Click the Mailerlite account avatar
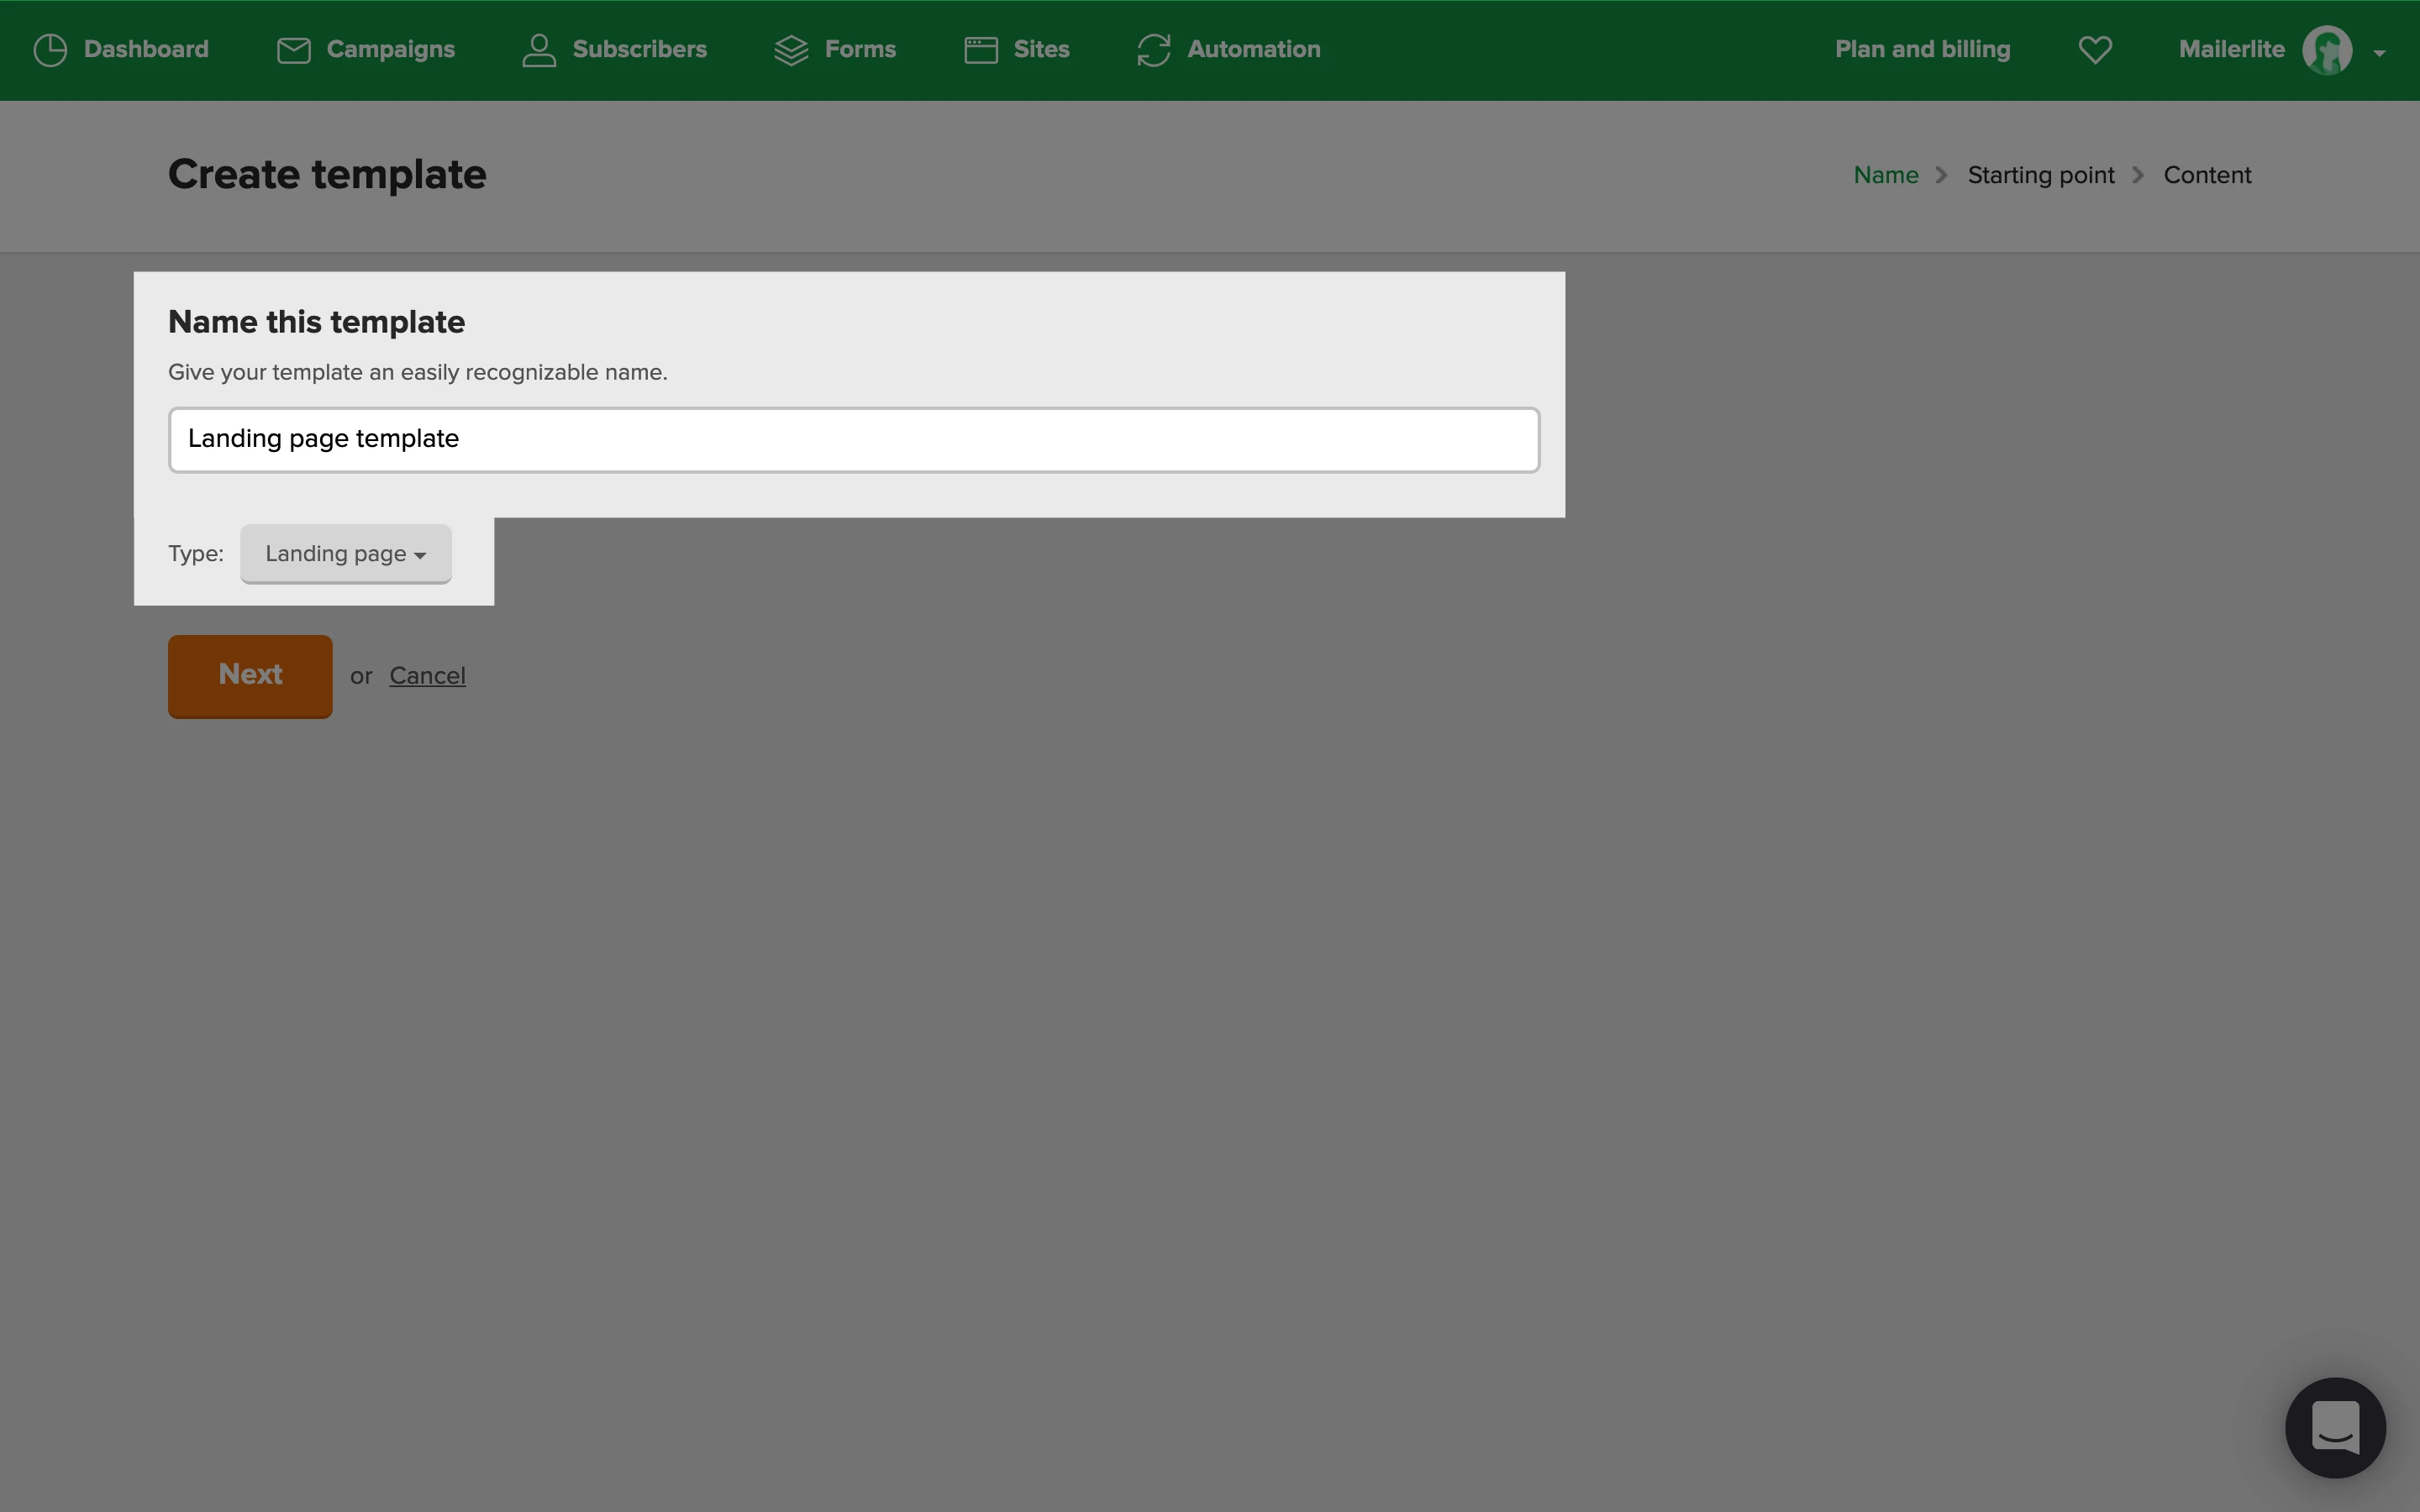This screenshot has width=2420, height=1512. pos(2327,50)
